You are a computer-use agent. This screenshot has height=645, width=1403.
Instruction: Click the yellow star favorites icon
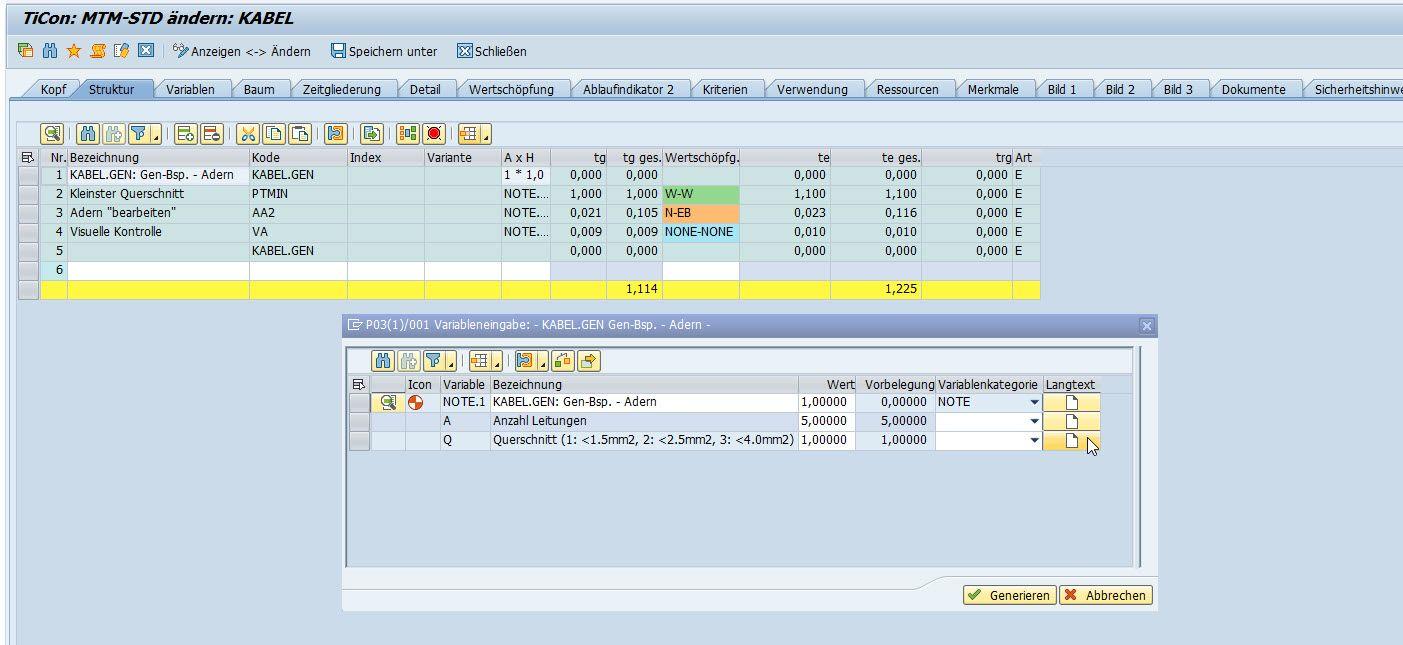pos(74,51)
